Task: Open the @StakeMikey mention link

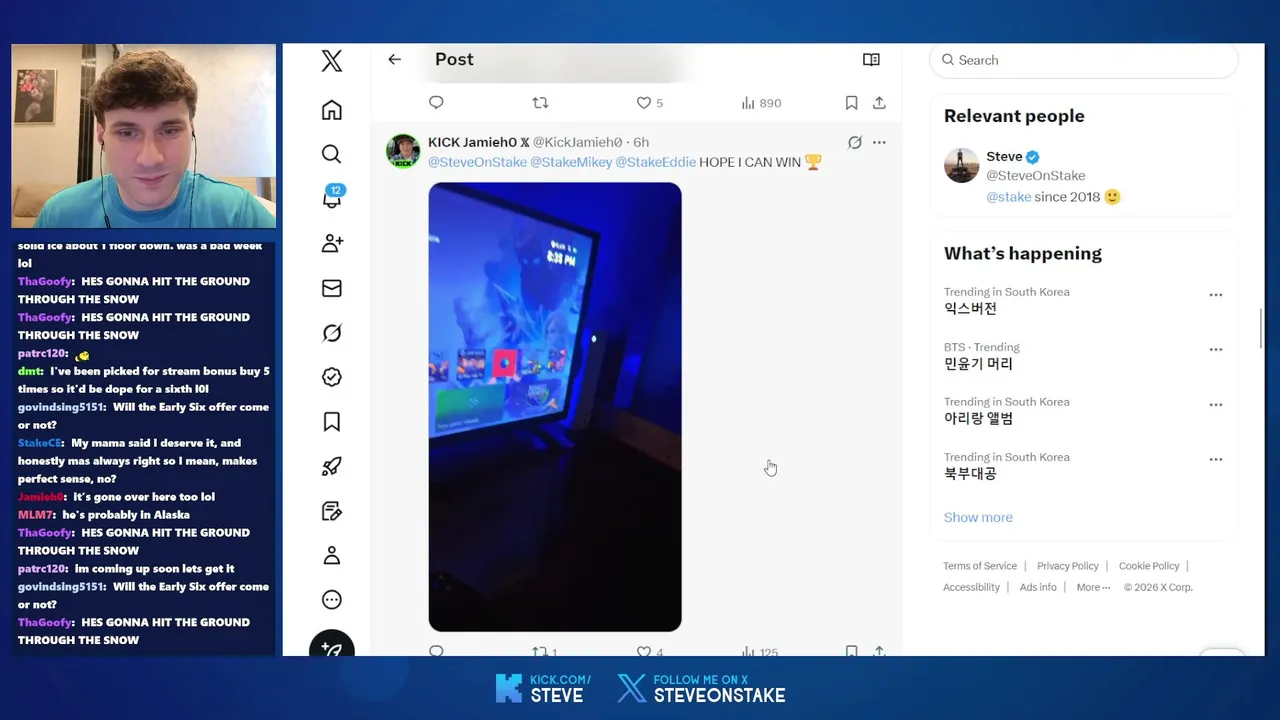Action: coord(571,162)
